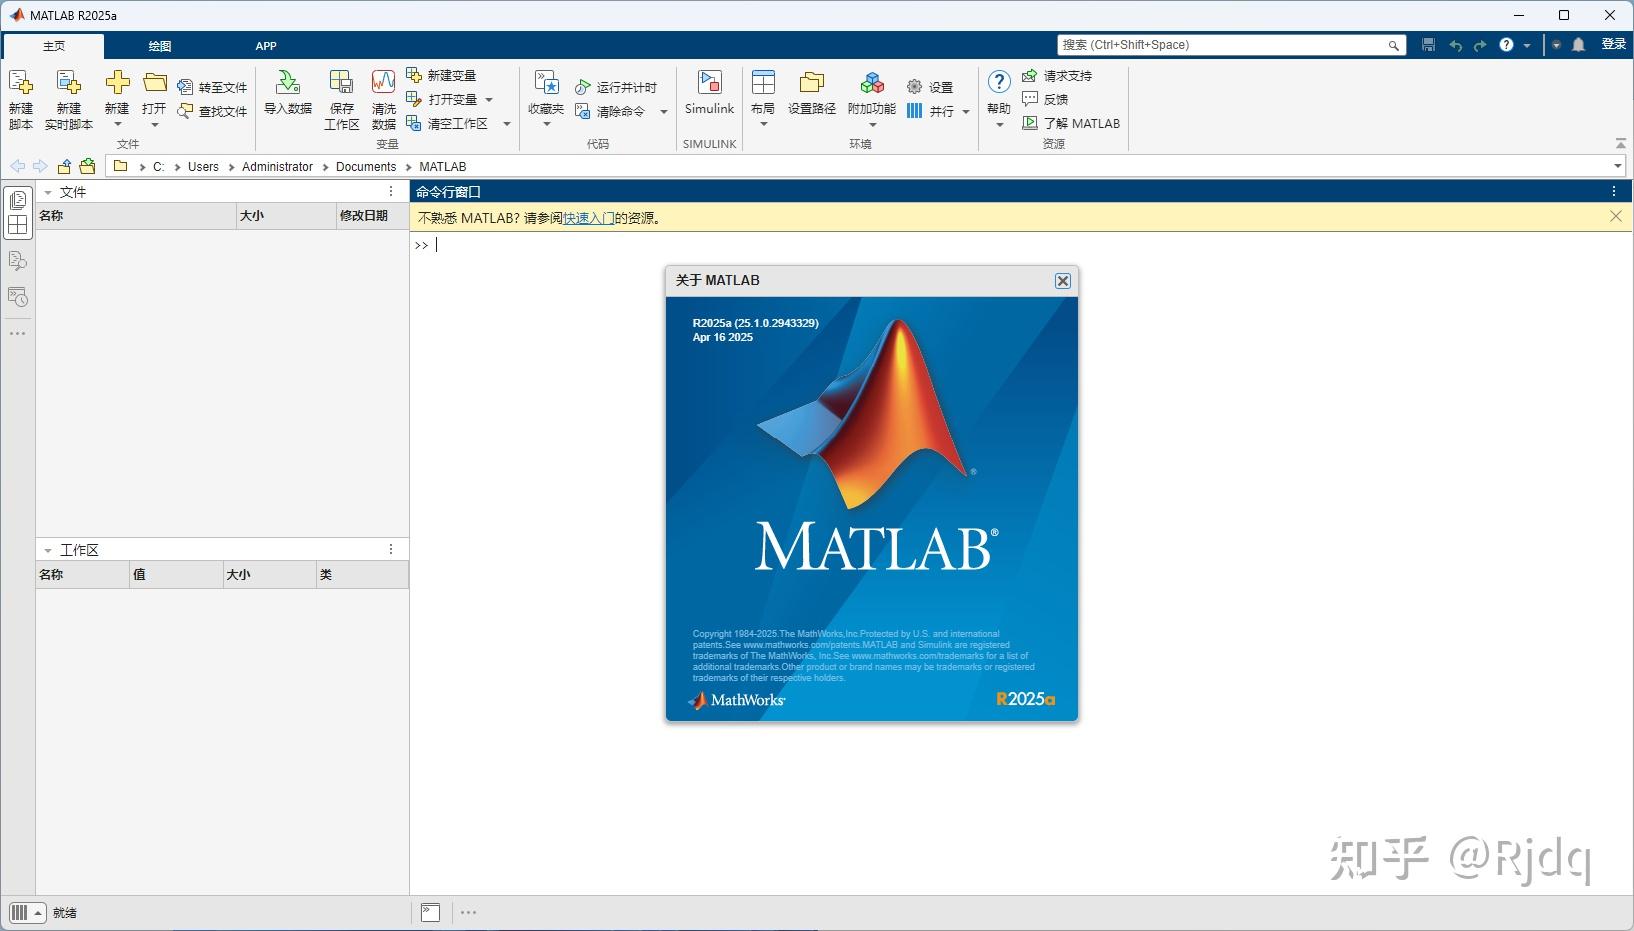Open the 设置 (Preferences) gear icon

(x=913, y=86)
